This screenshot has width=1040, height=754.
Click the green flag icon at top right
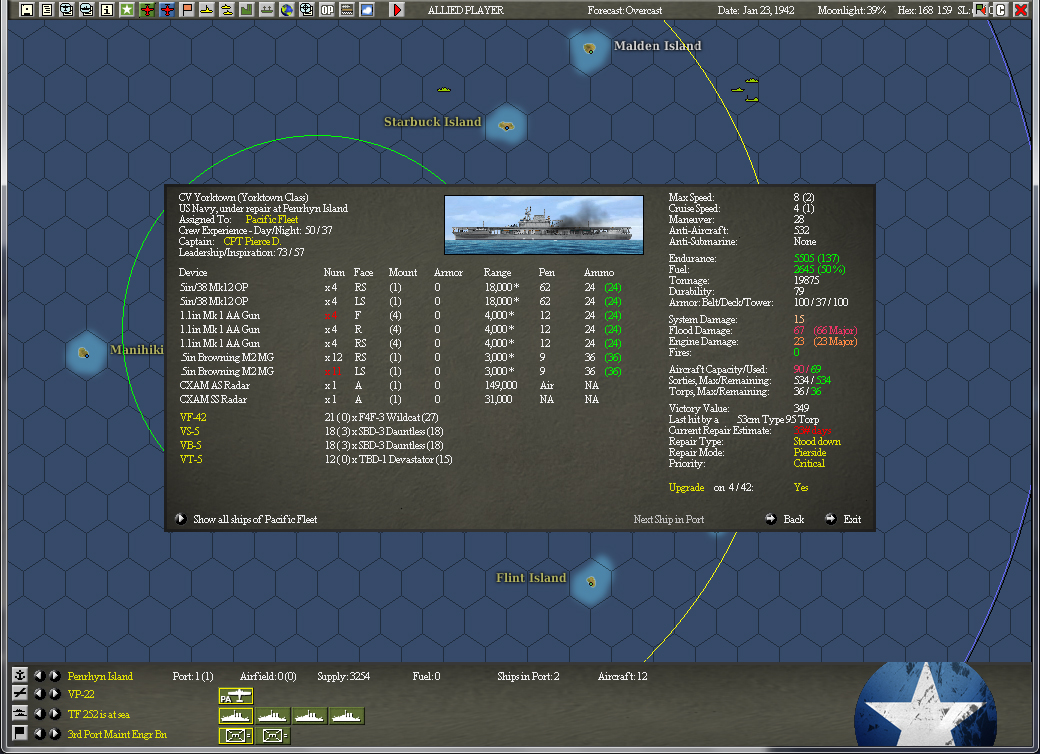[980, 10]
